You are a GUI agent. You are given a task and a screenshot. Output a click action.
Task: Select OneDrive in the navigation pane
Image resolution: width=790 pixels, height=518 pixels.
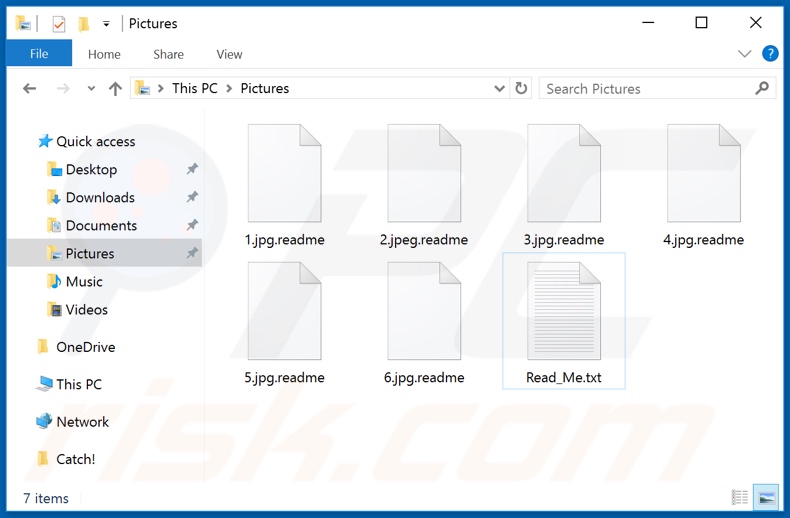coord(85,347)
